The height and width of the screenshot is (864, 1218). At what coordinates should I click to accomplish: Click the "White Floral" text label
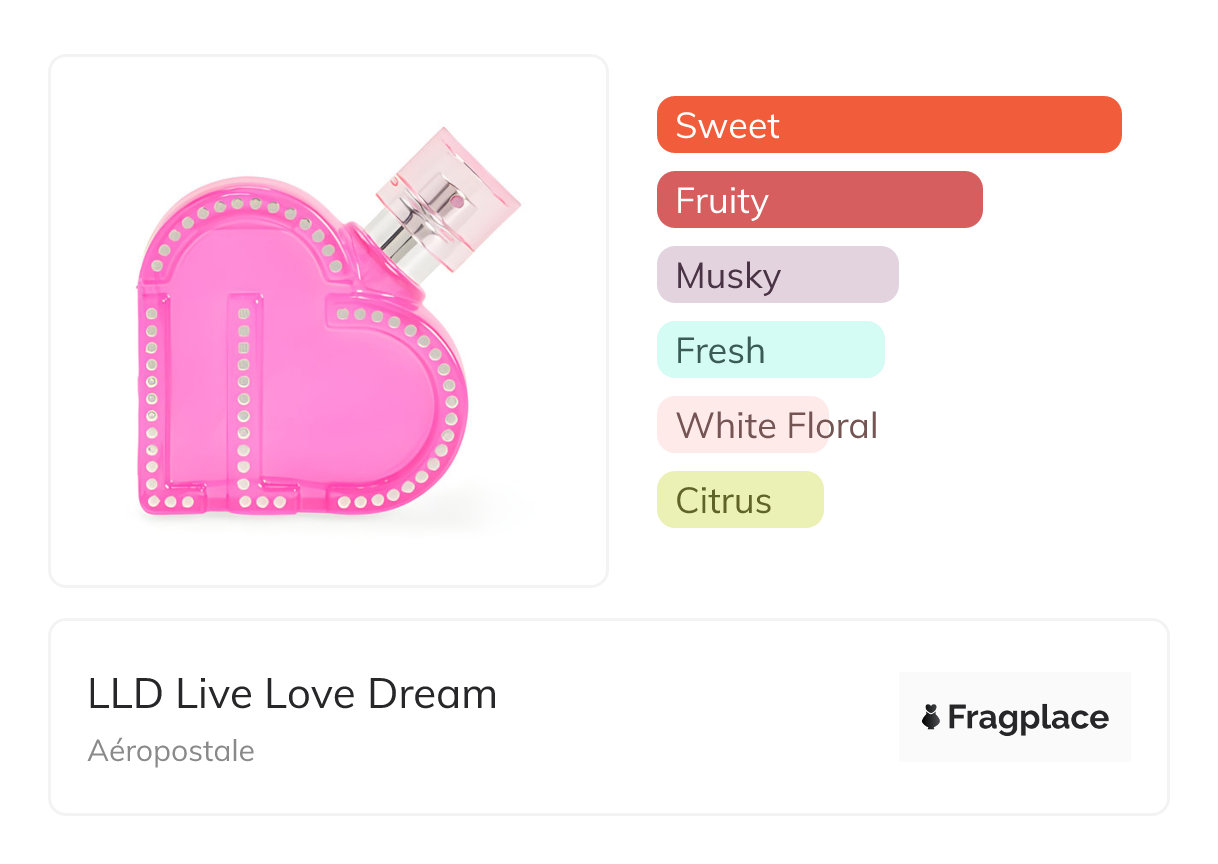(x=777, y=426)
